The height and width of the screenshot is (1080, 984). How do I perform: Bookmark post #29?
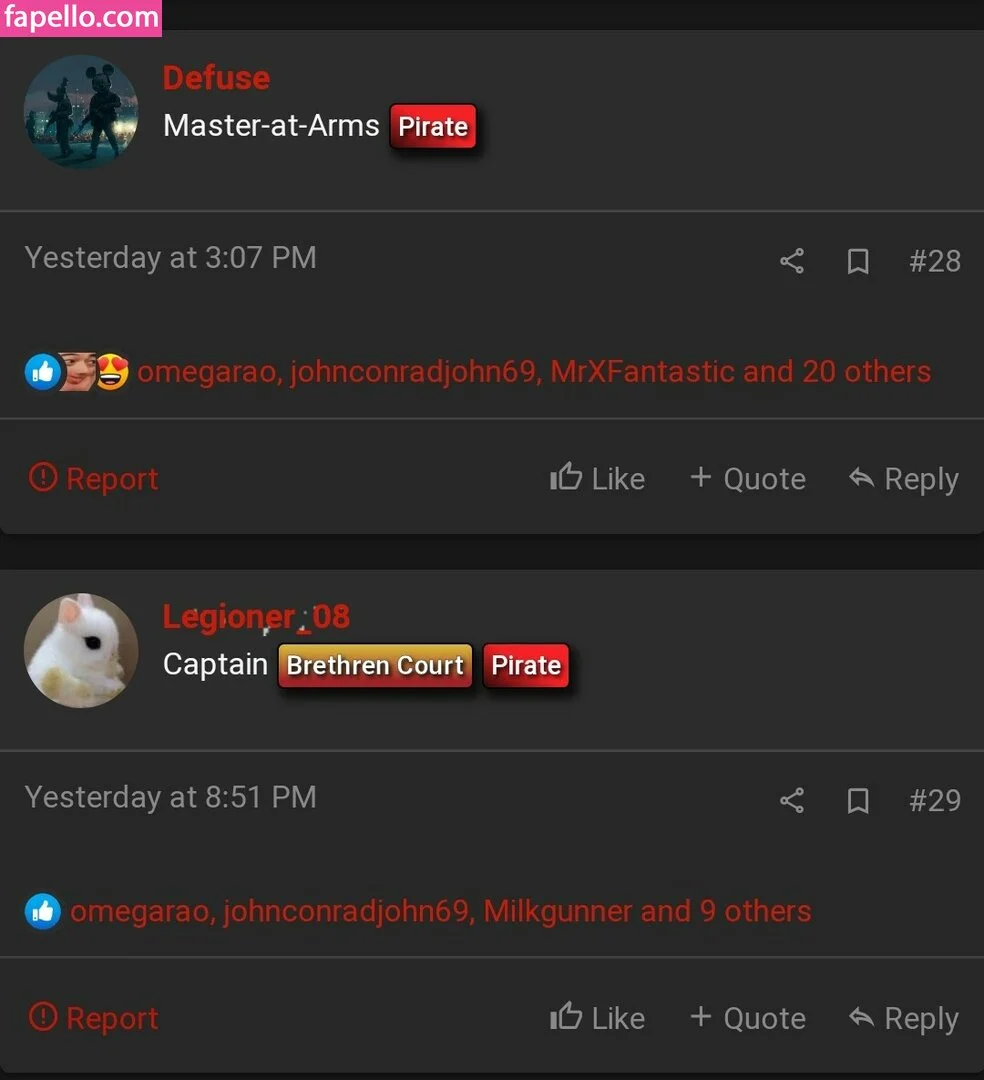coord(857,801)
